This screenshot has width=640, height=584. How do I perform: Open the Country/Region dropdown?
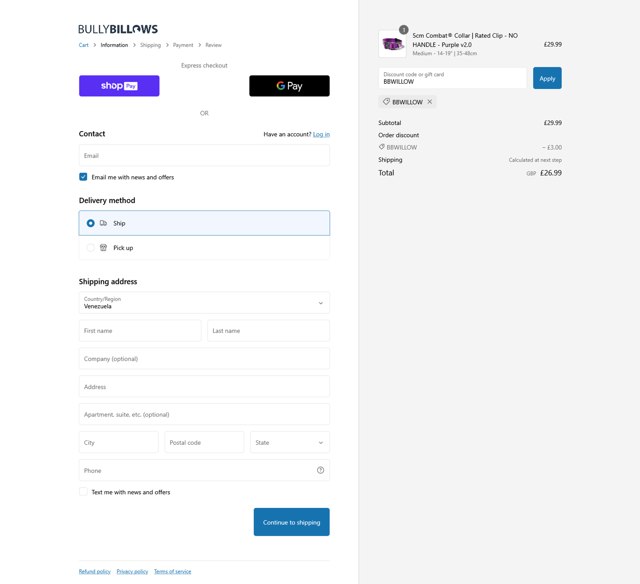pos(204,303)
